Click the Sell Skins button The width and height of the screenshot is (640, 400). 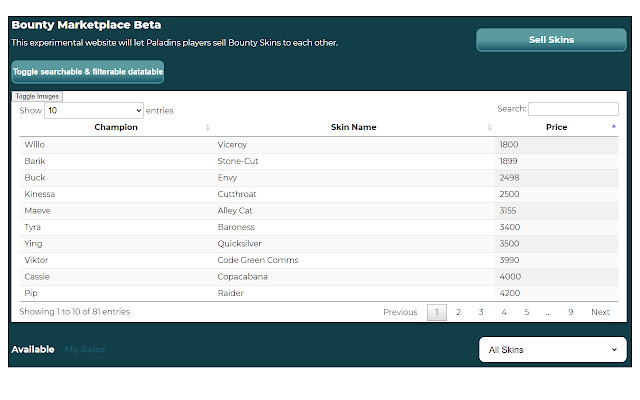pyautogui.click(x=551, y=40)
